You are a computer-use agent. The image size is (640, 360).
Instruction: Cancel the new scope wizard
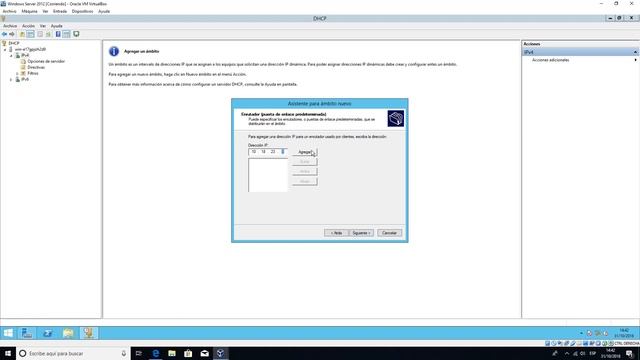(x=389, y=233)
